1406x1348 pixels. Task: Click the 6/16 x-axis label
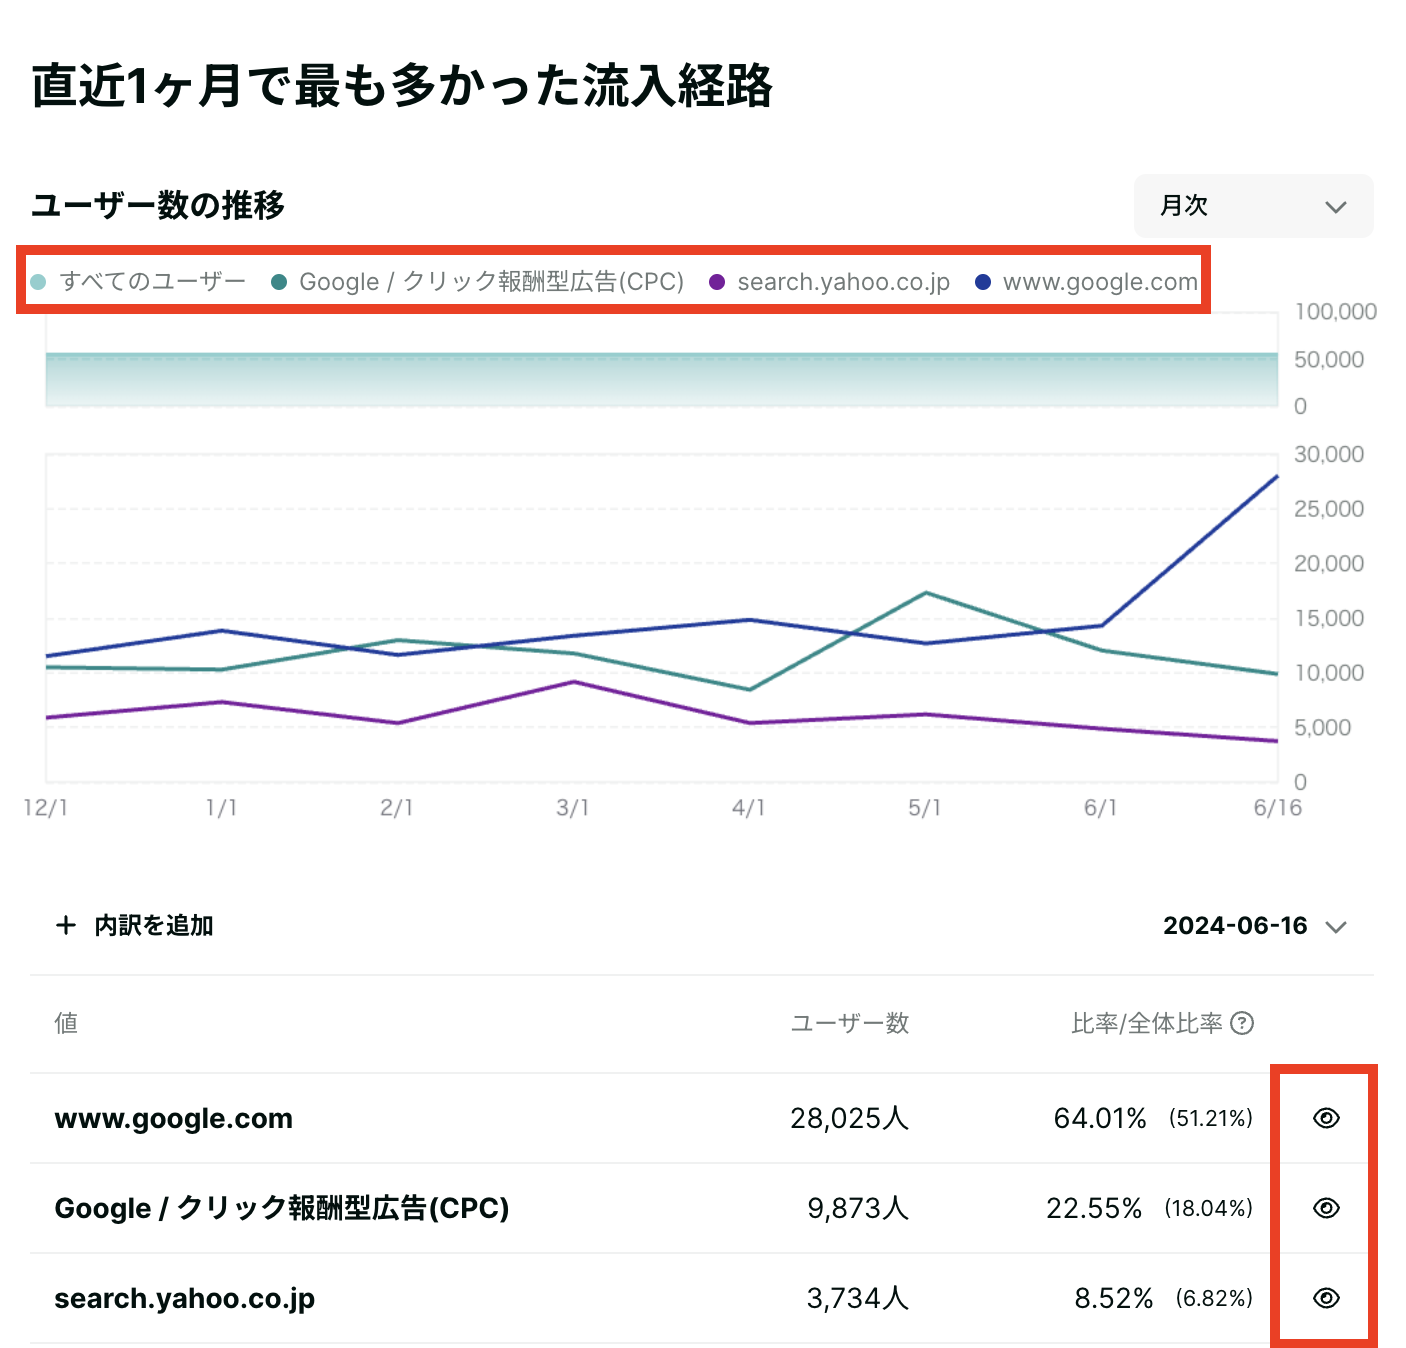[x=1278, y=808]
